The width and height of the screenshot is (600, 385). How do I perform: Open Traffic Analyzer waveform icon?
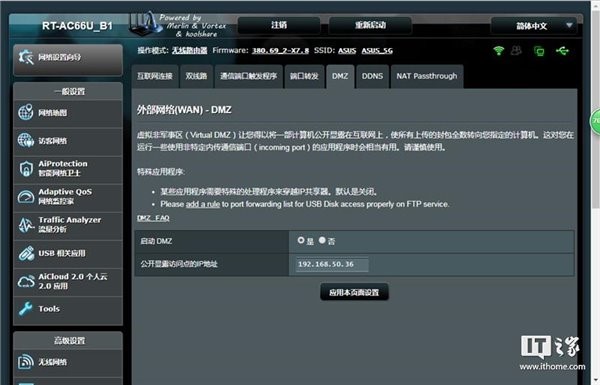(x=26, y=225)
